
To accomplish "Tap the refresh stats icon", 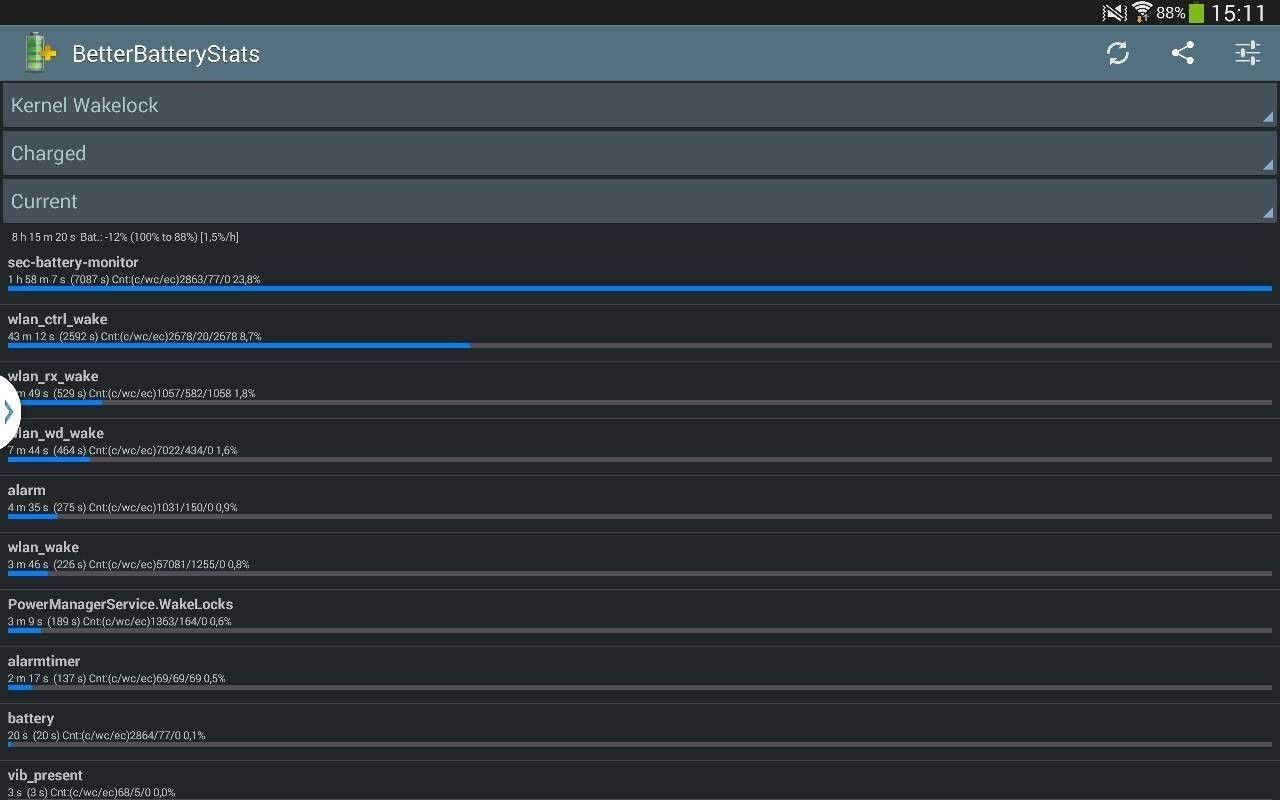I will 1118,53.
